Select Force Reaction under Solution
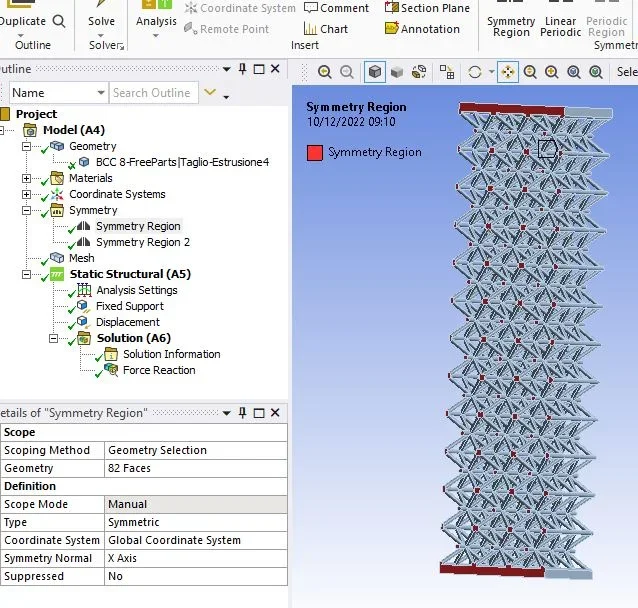The width and height of the screenshot is (638, 608). 158,370
